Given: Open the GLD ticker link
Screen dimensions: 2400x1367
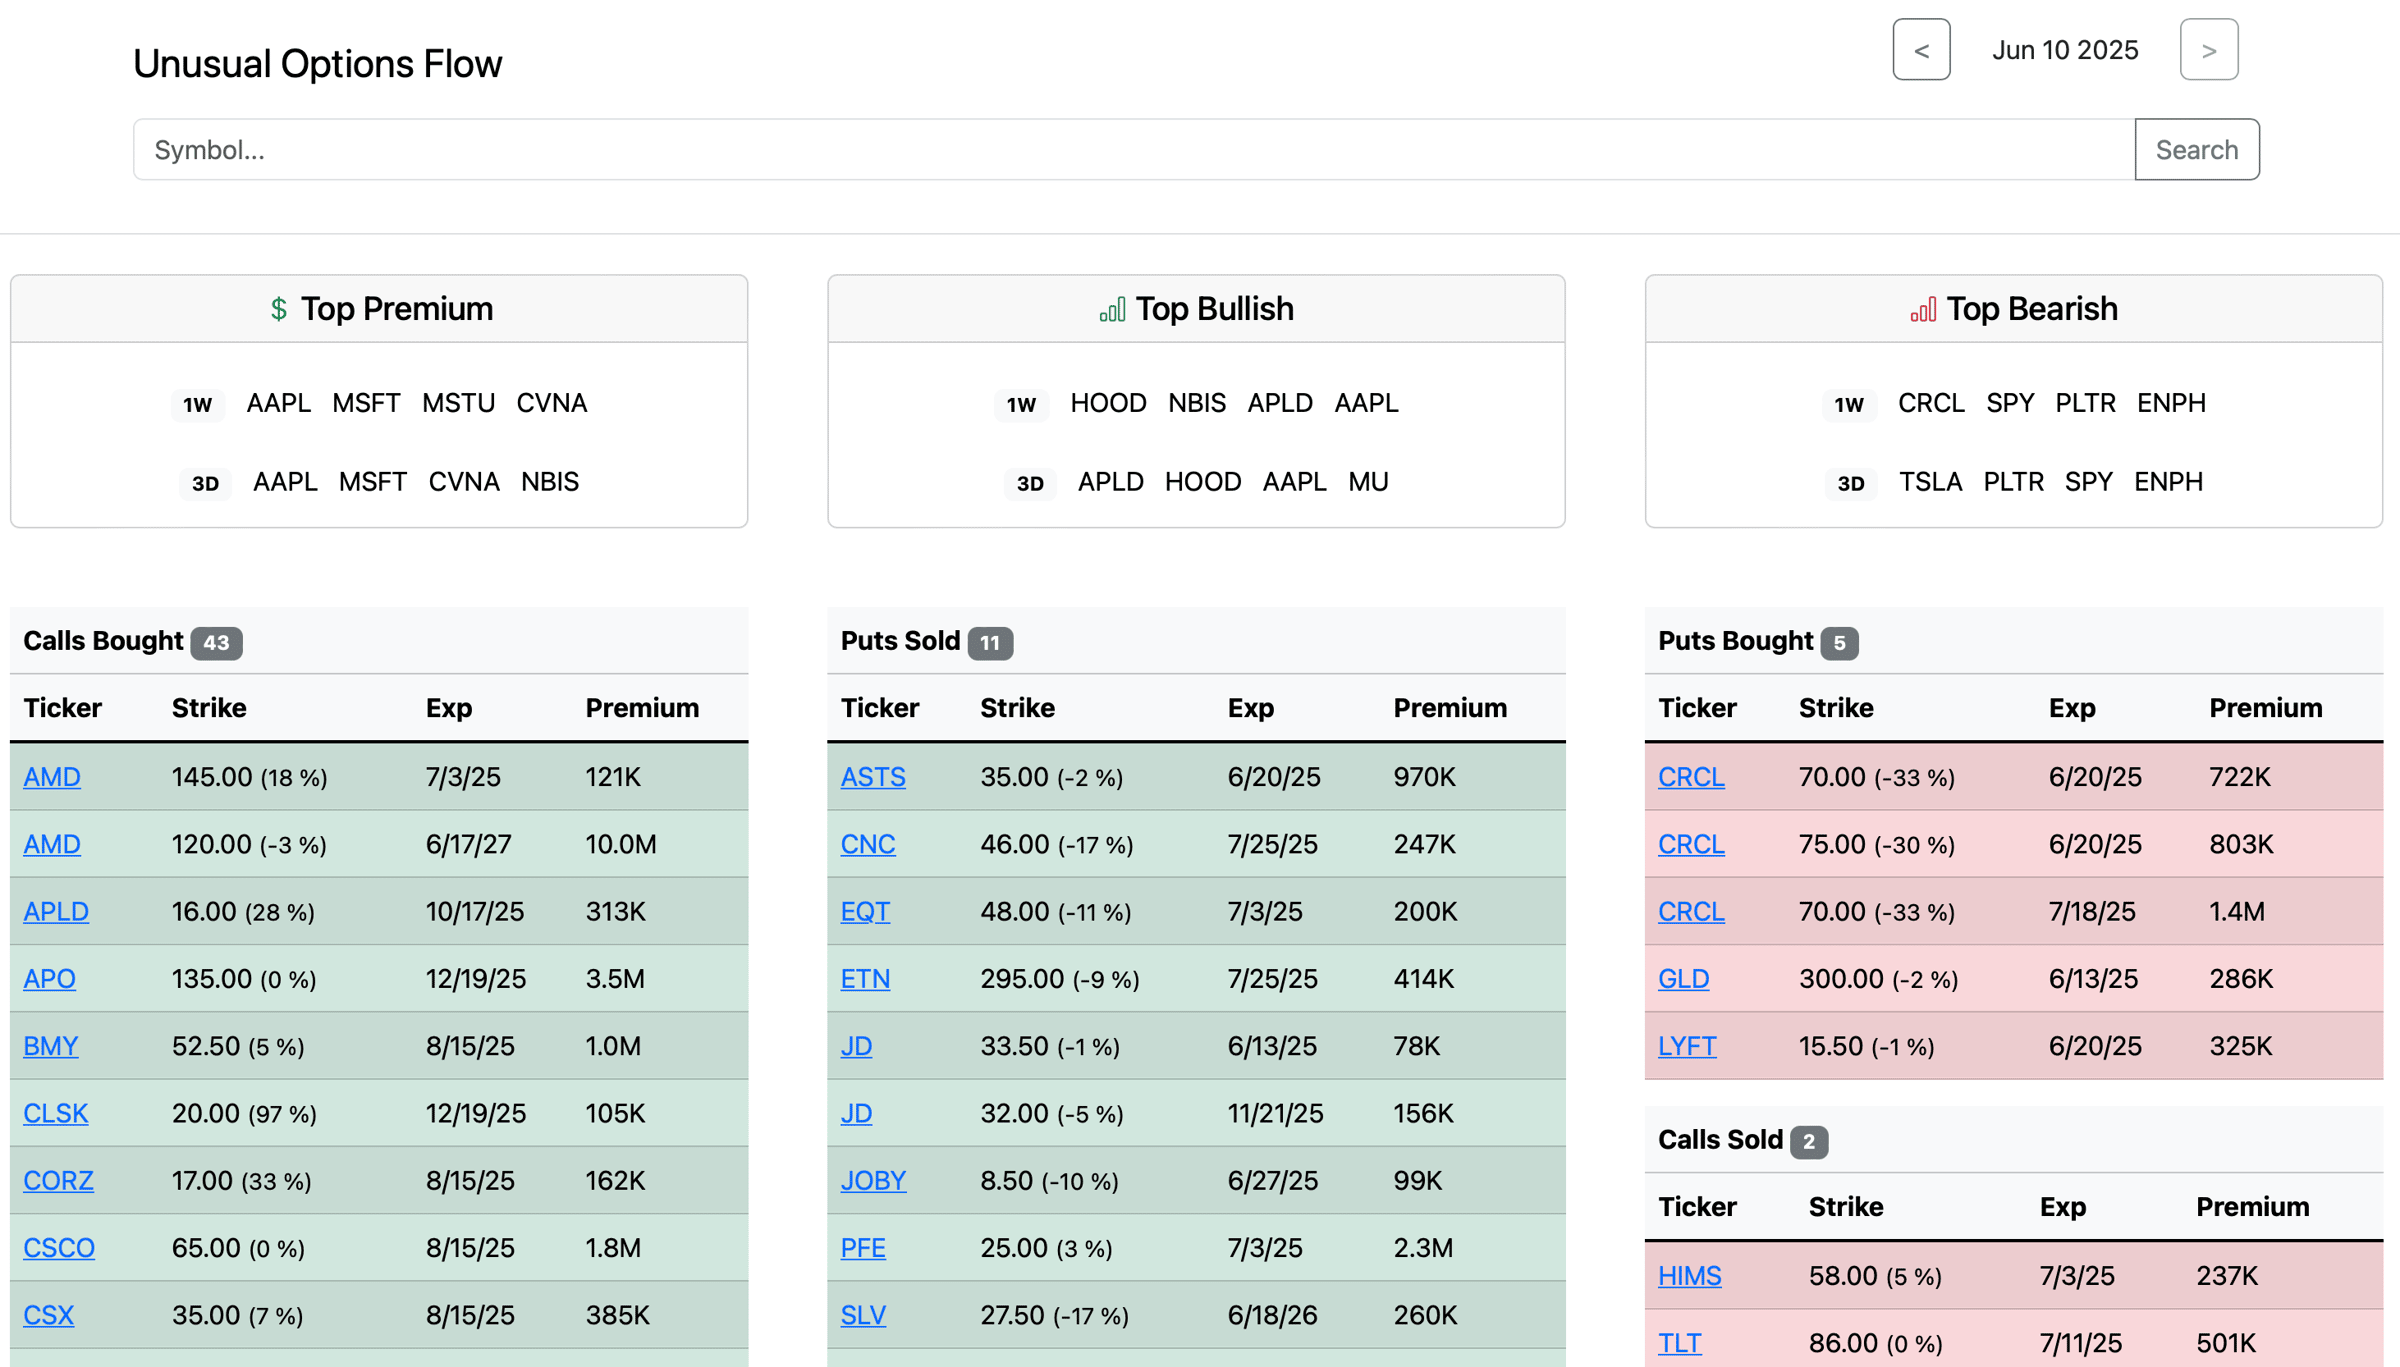Looking at the screenshot, I should pos(1683,978).
